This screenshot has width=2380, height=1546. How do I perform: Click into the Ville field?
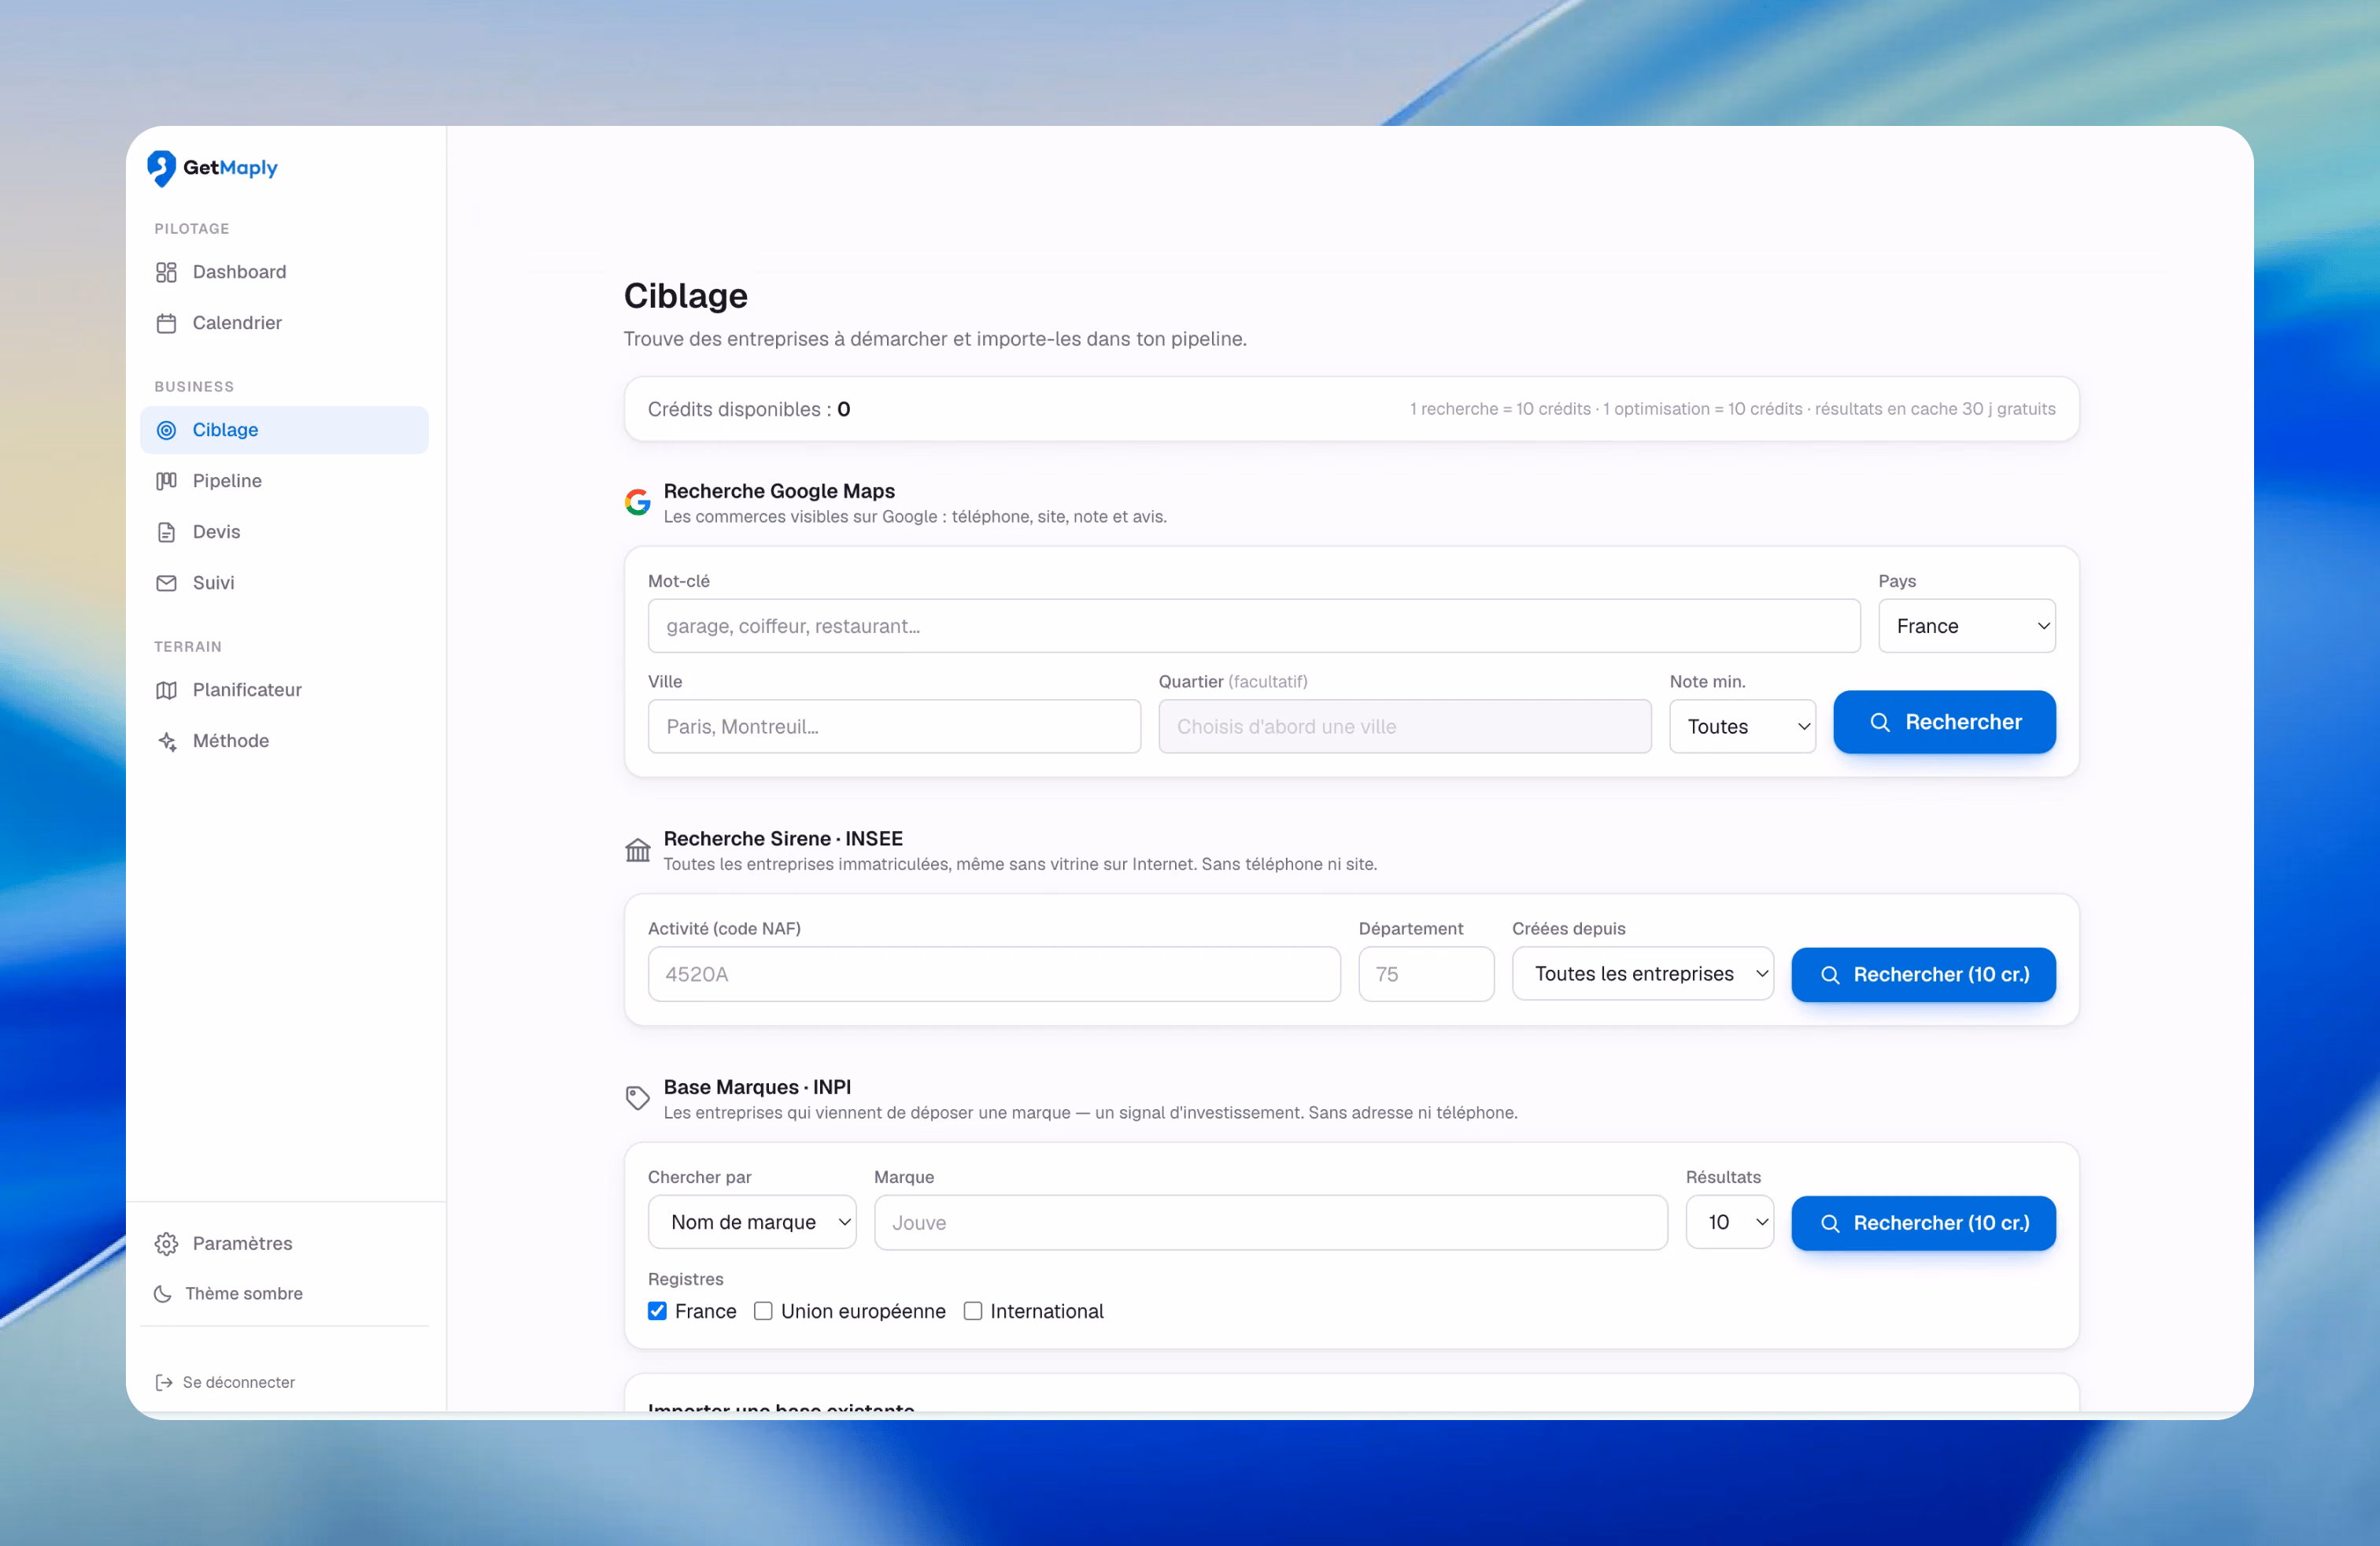point(894,726)
